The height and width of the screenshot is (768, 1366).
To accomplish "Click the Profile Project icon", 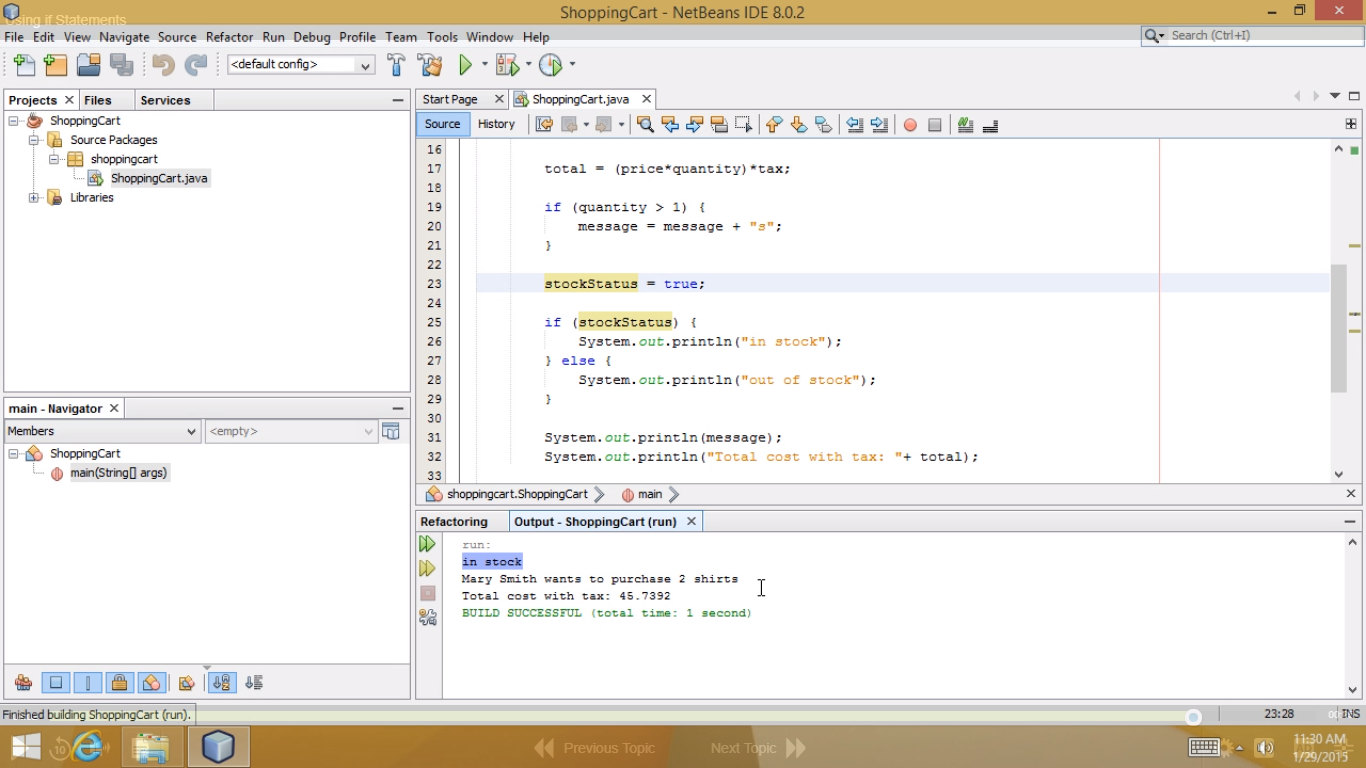I will 551,65.
